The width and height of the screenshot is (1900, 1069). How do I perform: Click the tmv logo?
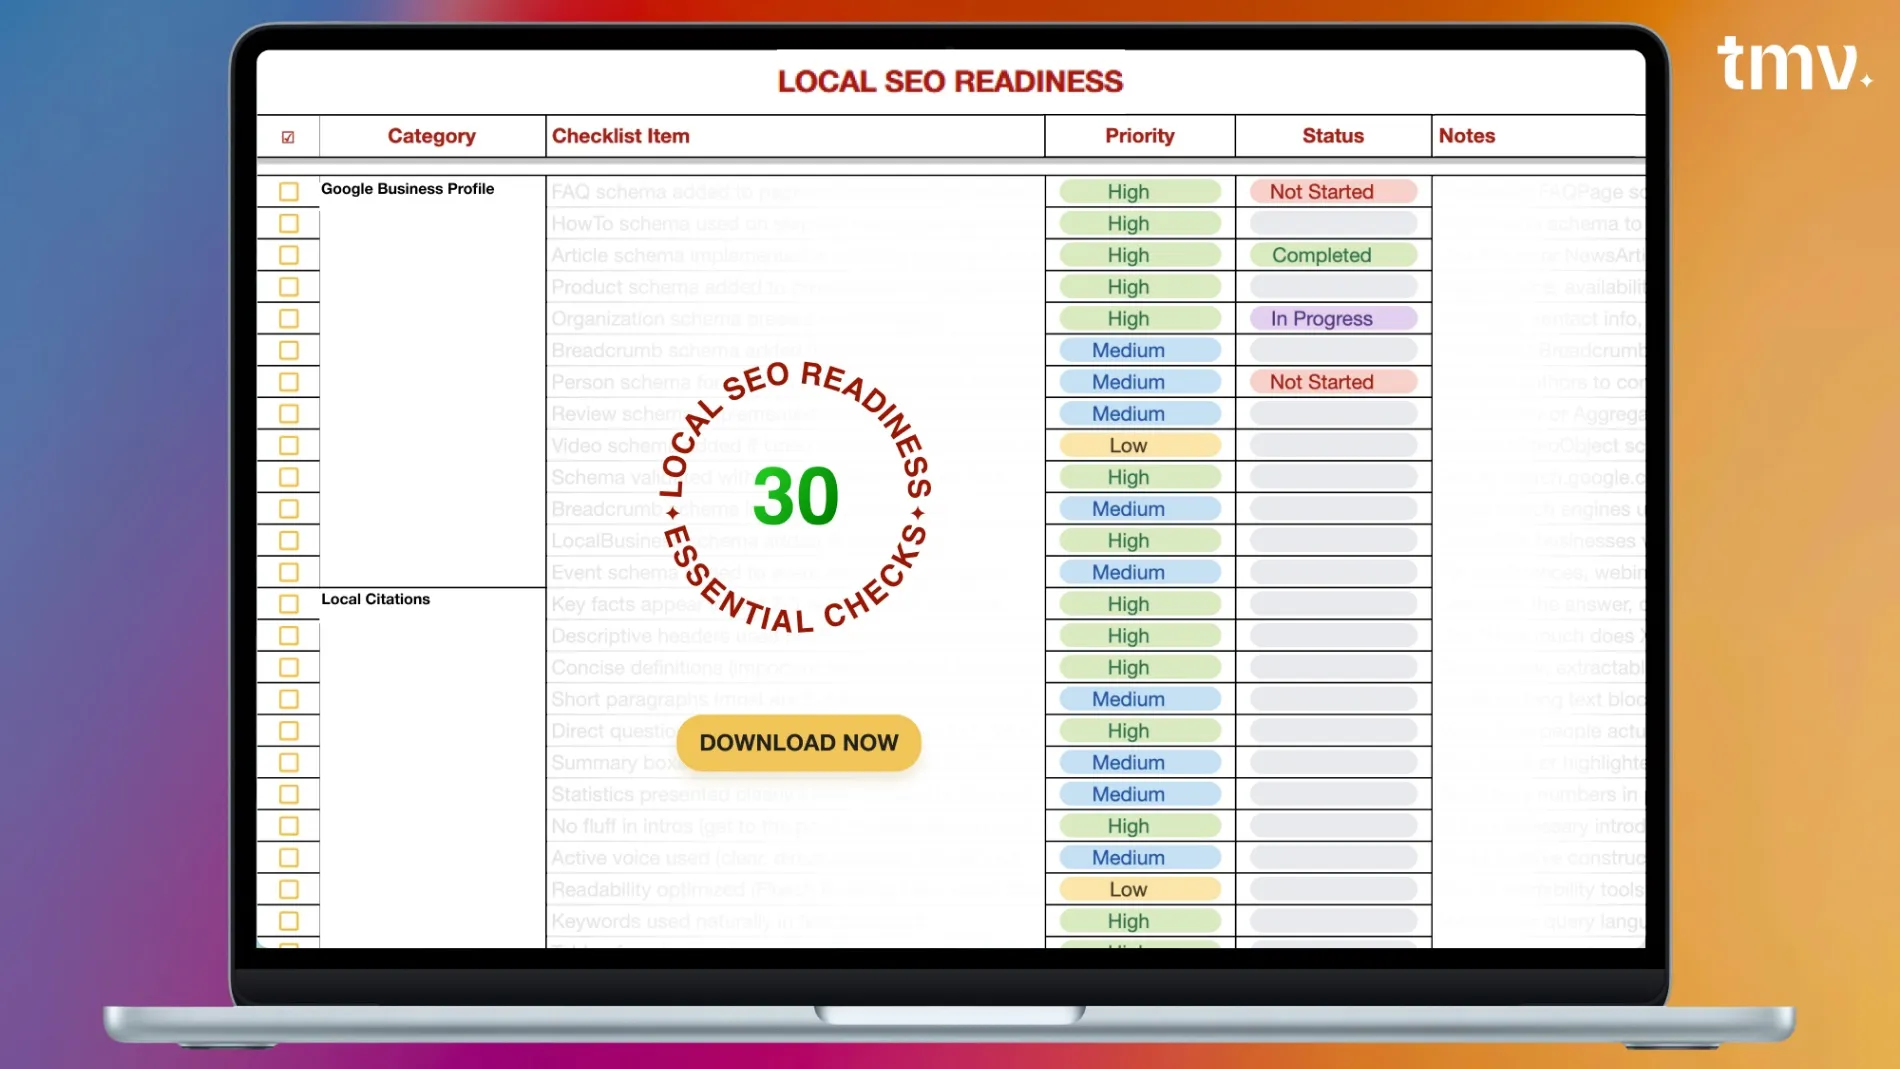(1792, 64)
